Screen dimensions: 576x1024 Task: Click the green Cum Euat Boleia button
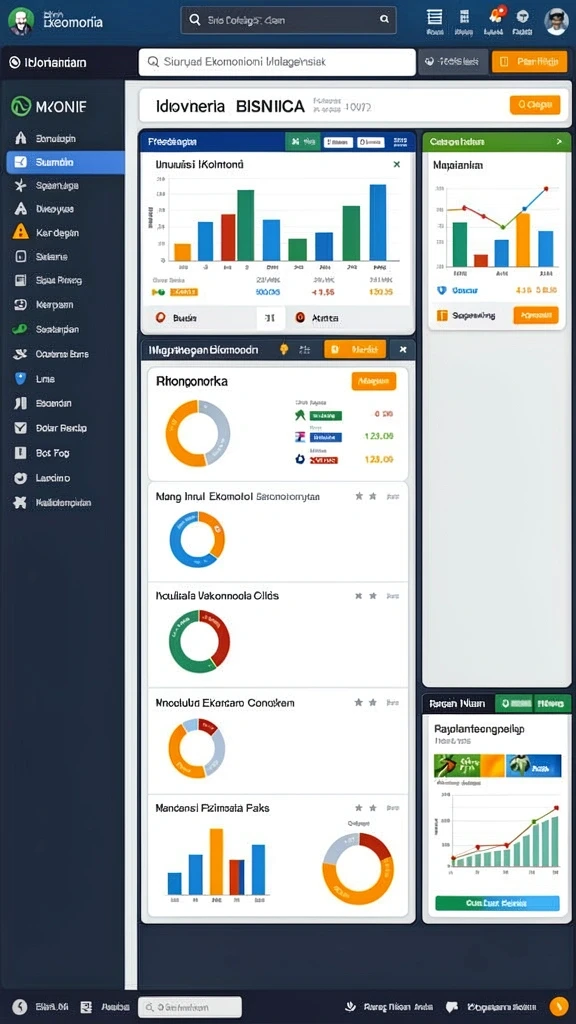[x=497, y=903]
